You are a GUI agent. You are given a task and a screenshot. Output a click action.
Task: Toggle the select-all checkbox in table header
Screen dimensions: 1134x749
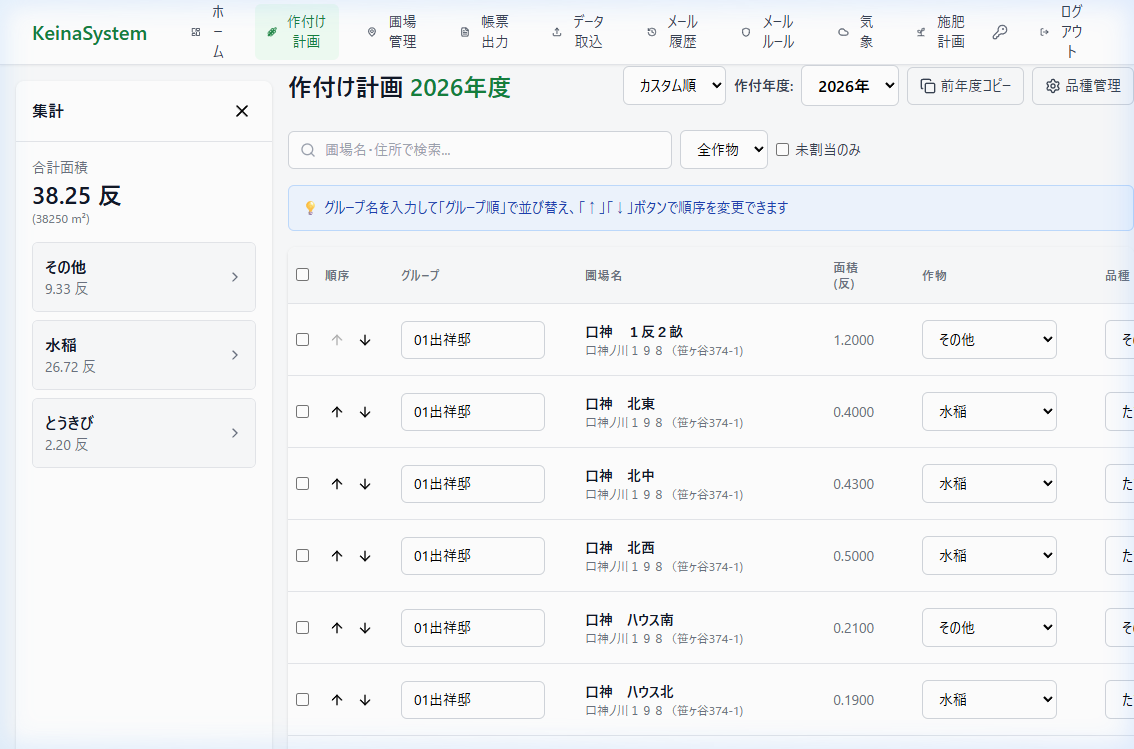(303, 275)
